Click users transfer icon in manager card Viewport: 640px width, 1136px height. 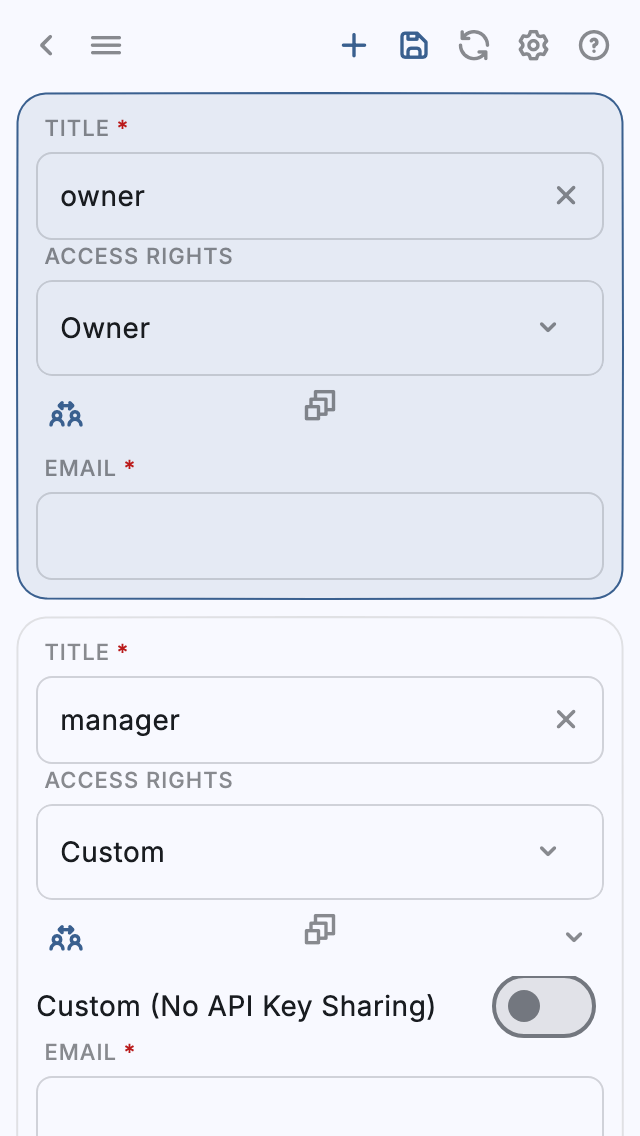tap(66, 937)
